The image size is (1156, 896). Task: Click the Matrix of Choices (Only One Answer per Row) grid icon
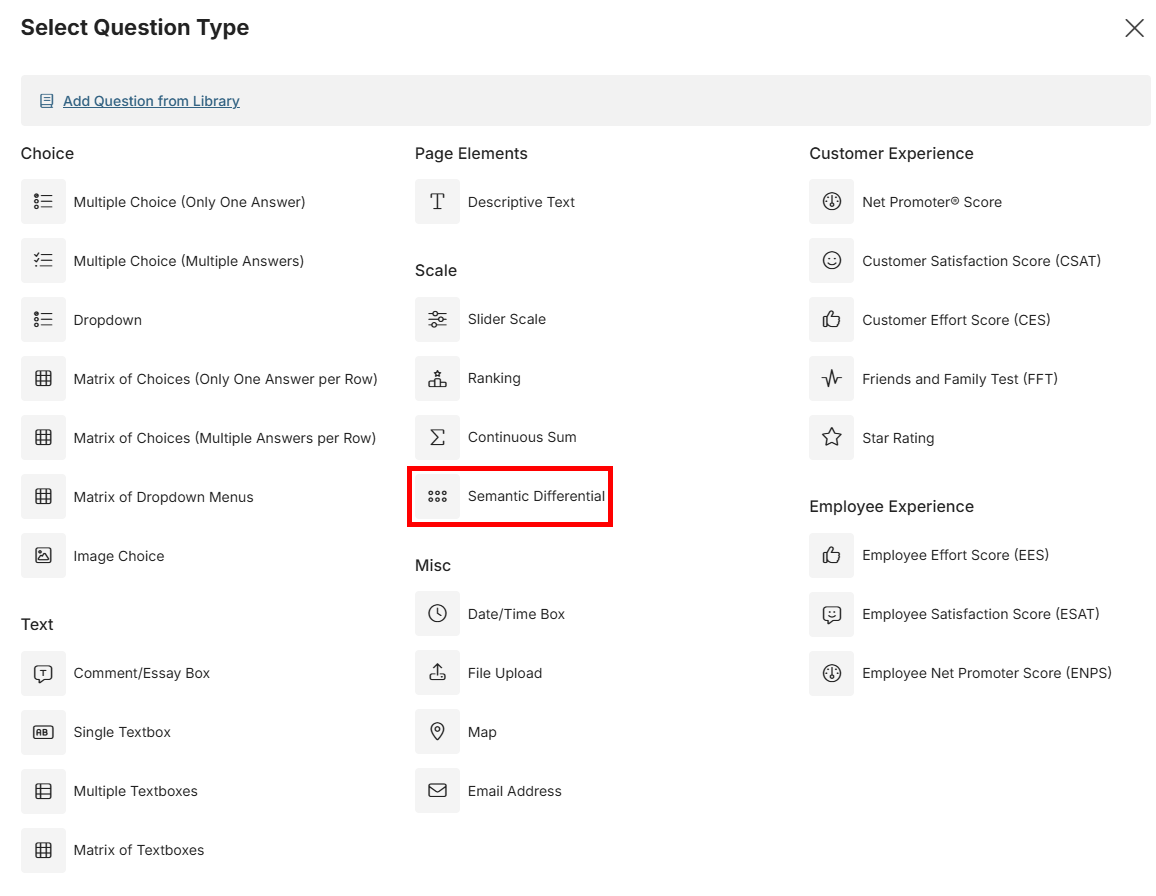[x=43, y=378]
